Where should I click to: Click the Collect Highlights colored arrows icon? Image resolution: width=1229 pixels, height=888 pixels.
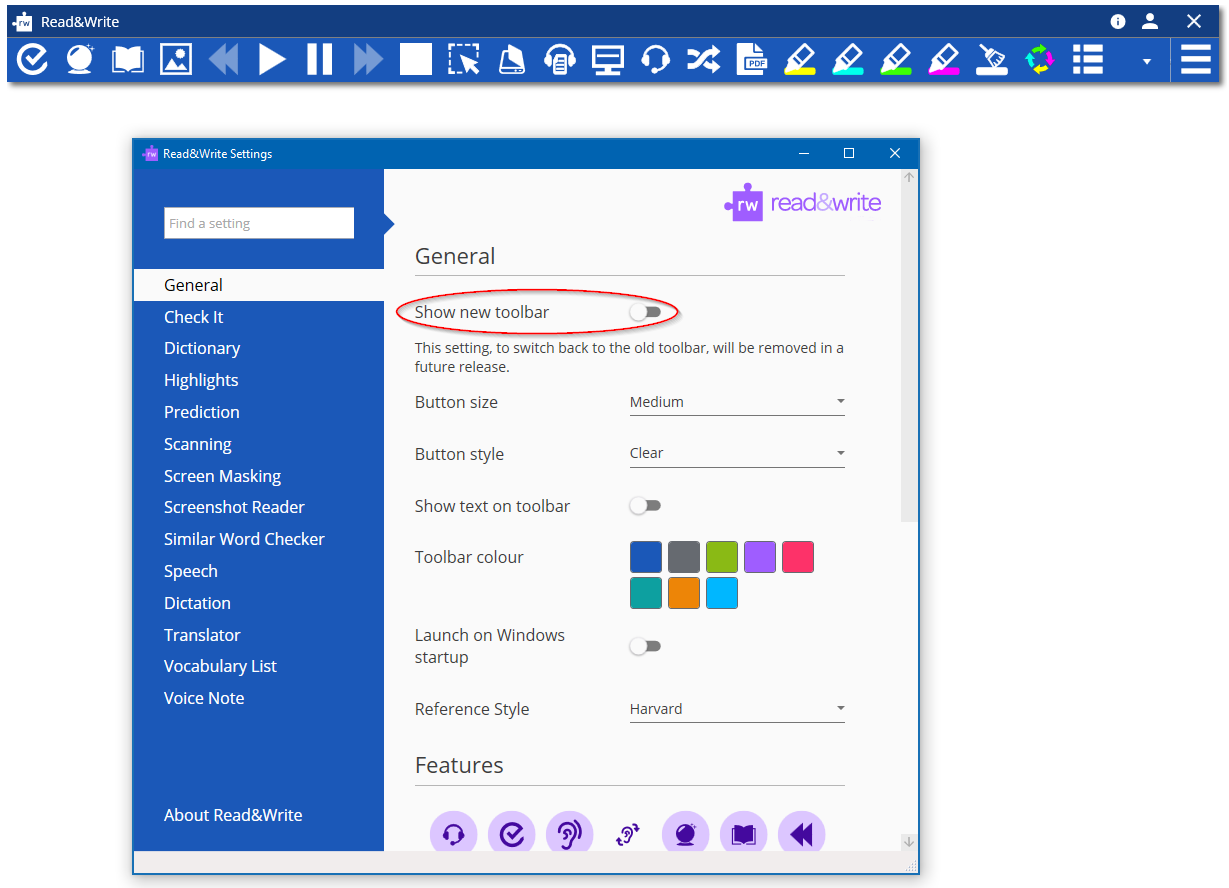point(1040,59)
